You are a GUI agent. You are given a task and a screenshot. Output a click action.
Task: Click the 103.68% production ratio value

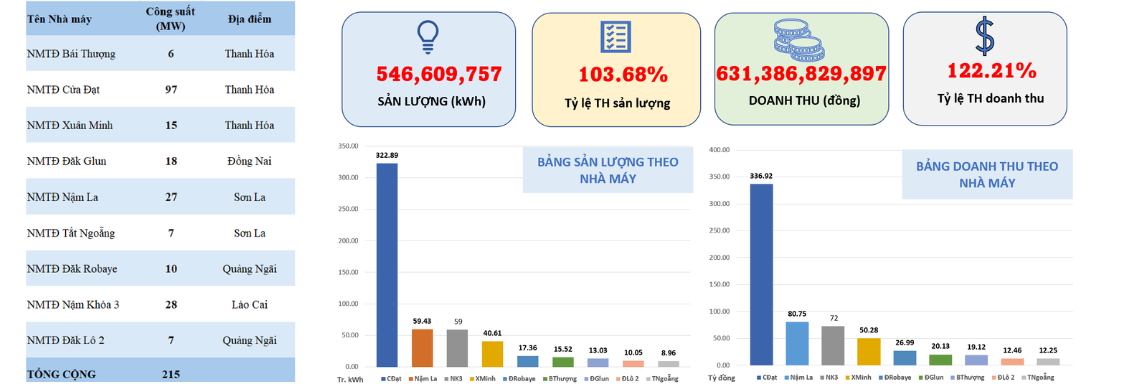(x=623, y=74)
